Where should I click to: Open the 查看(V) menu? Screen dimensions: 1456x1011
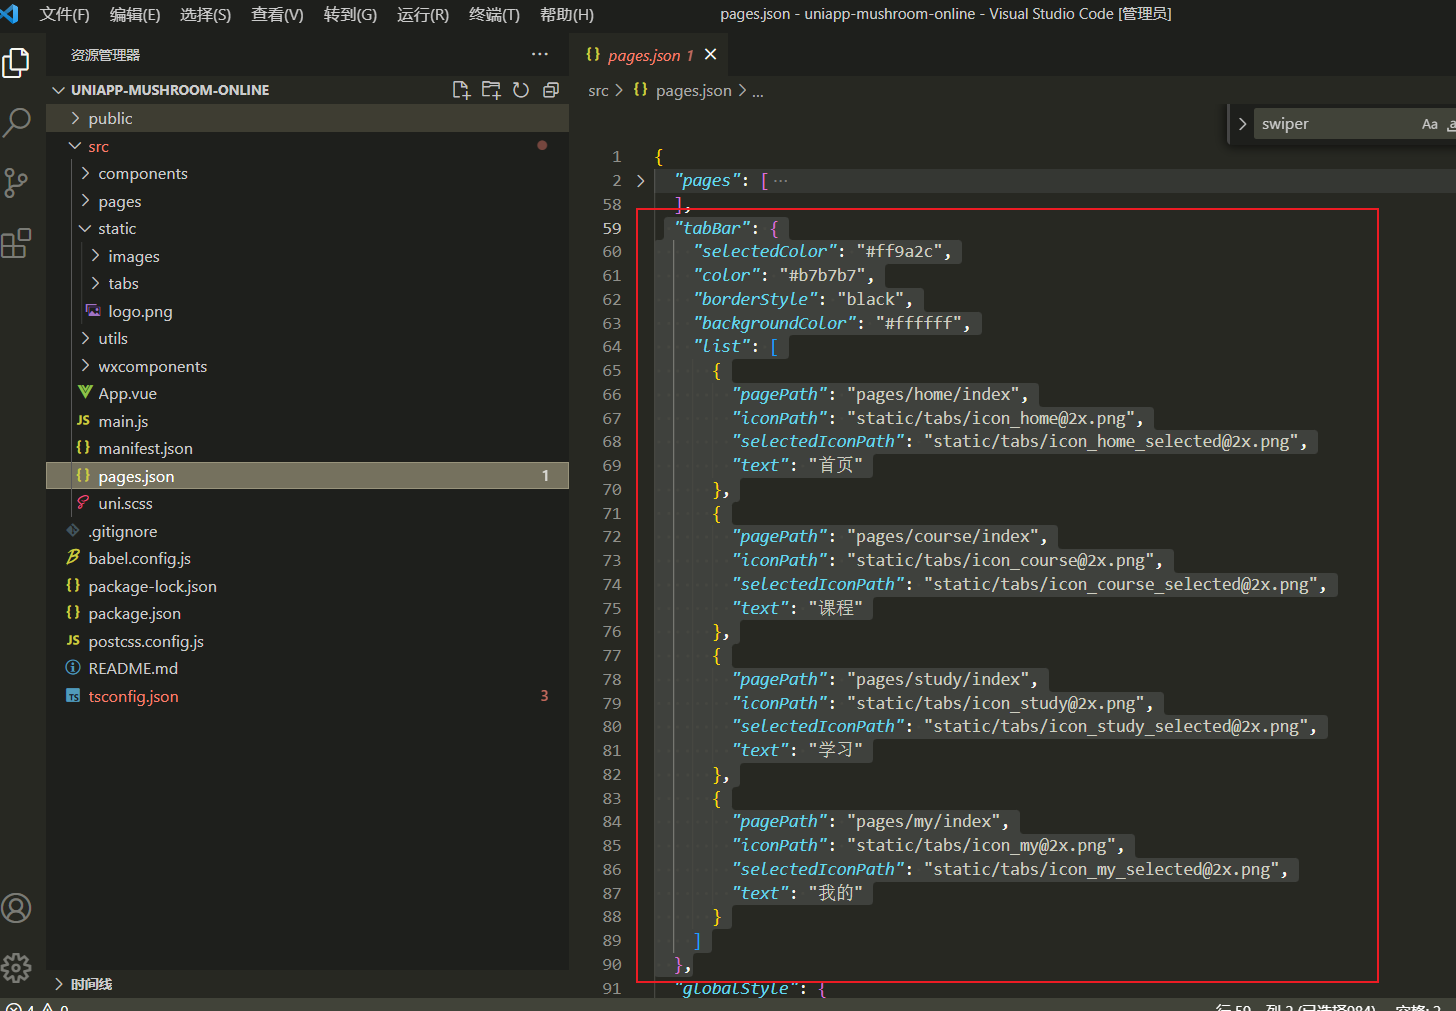coord(277,14)
